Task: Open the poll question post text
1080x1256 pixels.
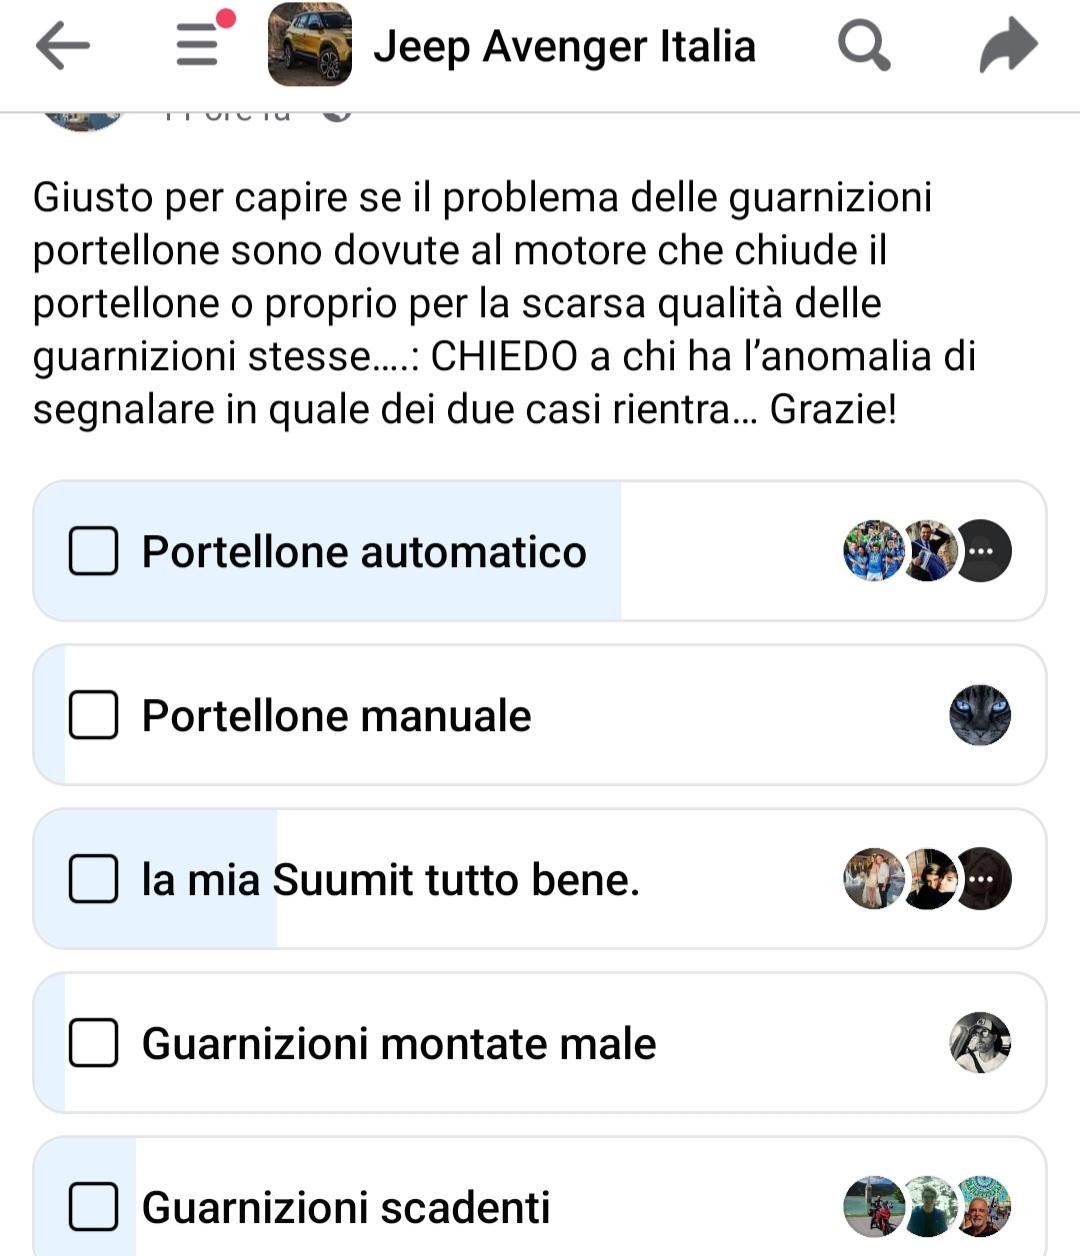Action: tap(504, 303)
